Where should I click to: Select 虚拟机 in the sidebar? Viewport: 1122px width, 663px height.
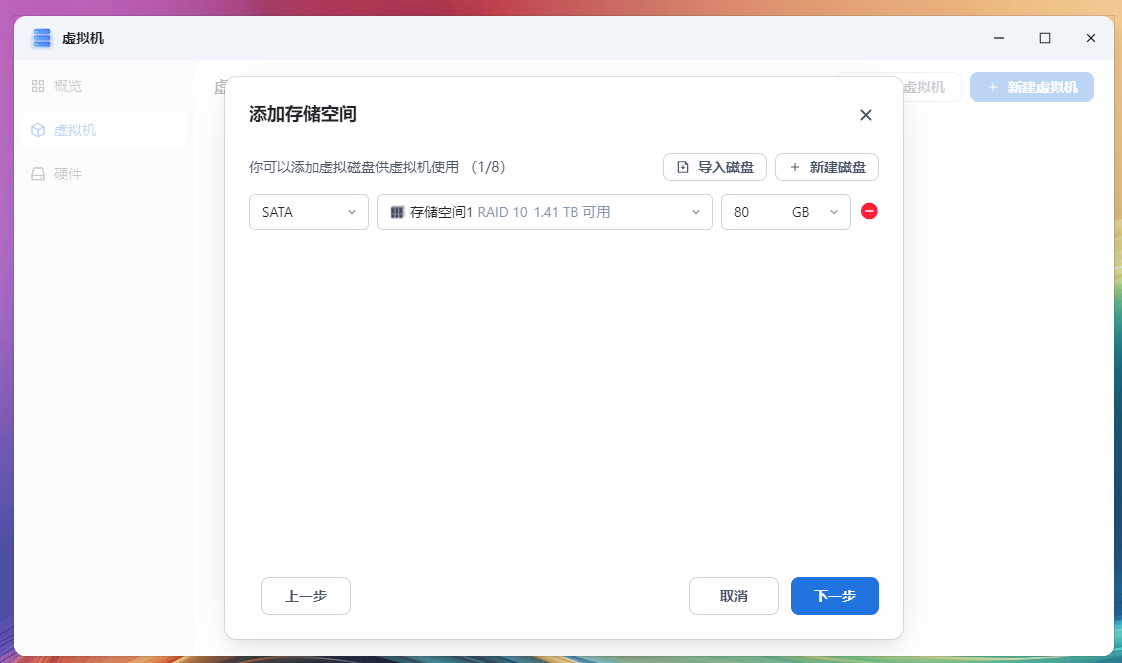104,130
